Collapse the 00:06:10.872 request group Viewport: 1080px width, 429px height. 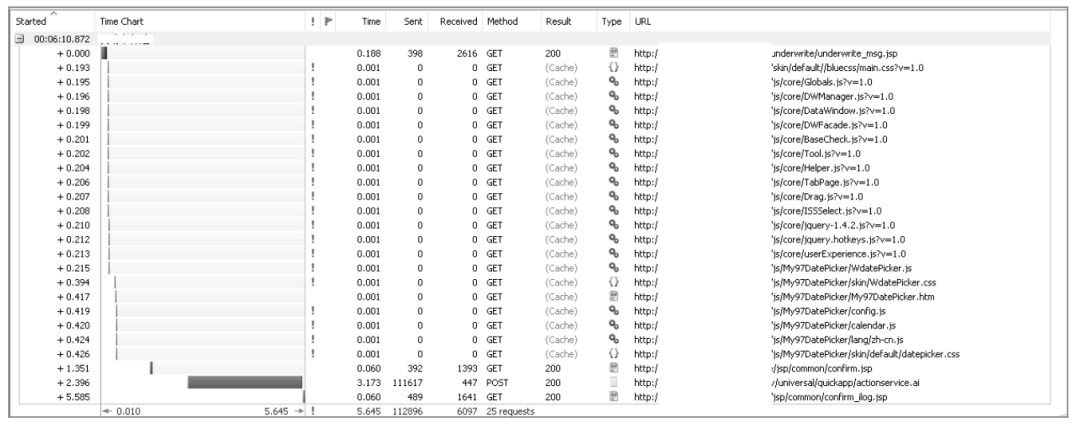pos(19,39)
